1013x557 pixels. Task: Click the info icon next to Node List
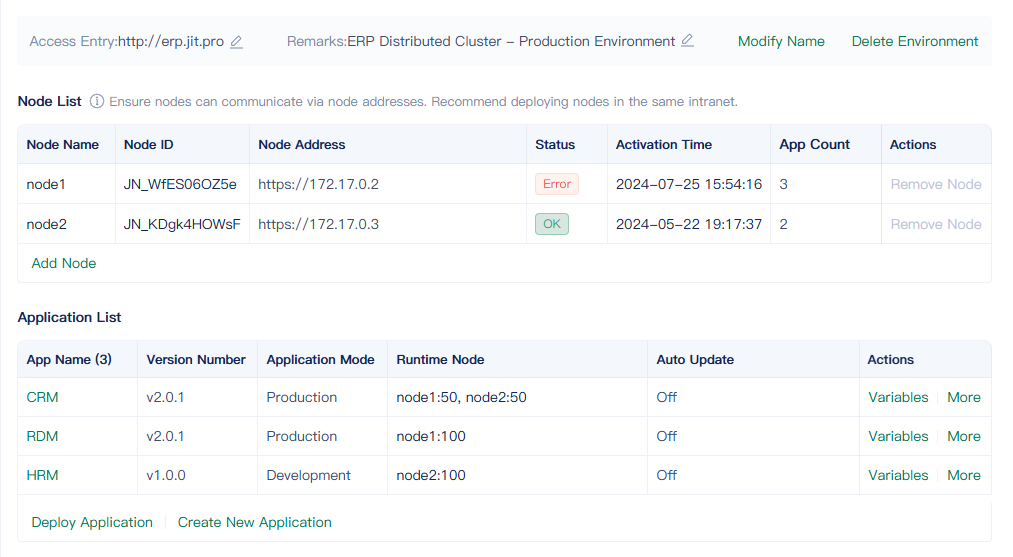click(x=97, y=101)
